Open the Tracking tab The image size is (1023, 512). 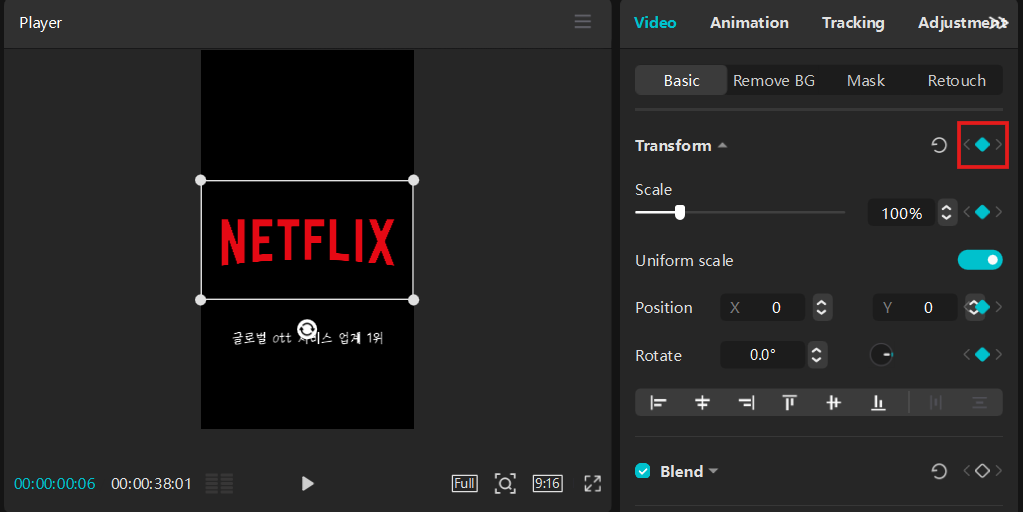[x=853, y=23]
